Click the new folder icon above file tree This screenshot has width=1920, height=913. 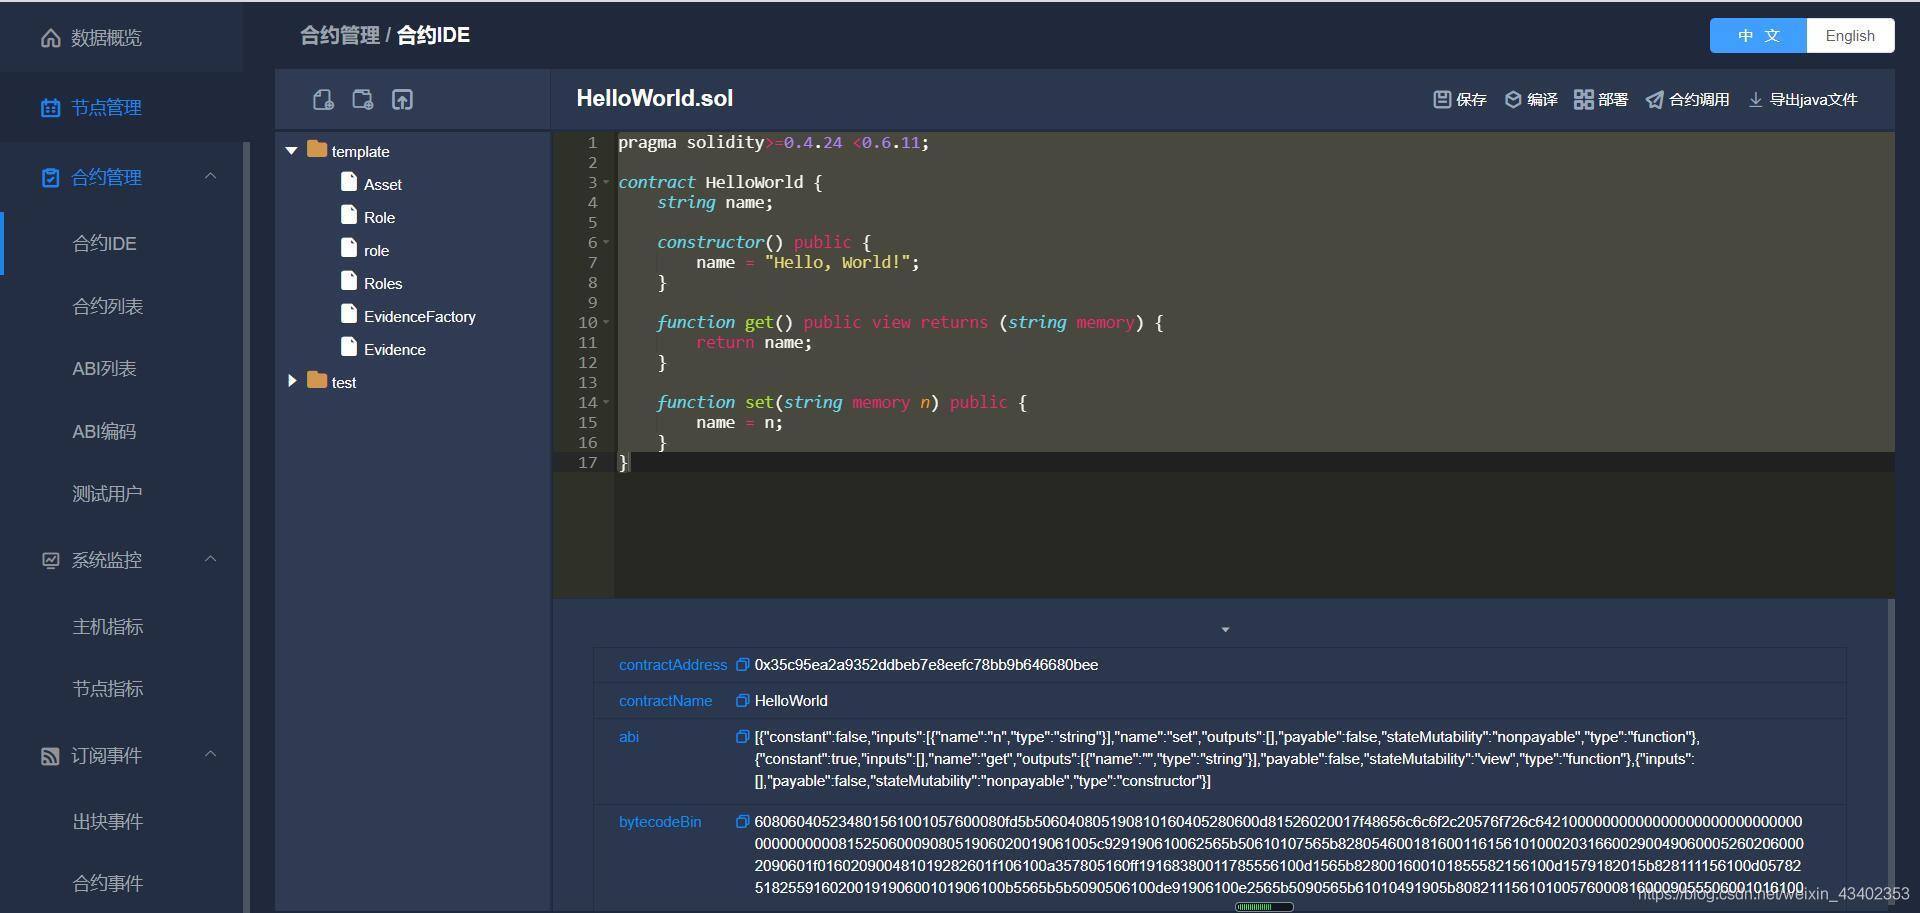[363, 99]
